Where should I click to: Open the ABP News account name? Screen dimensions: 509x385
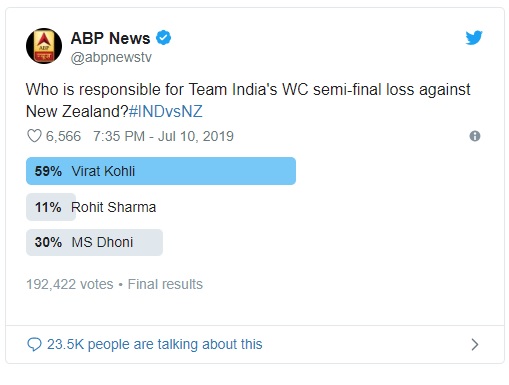110,38
